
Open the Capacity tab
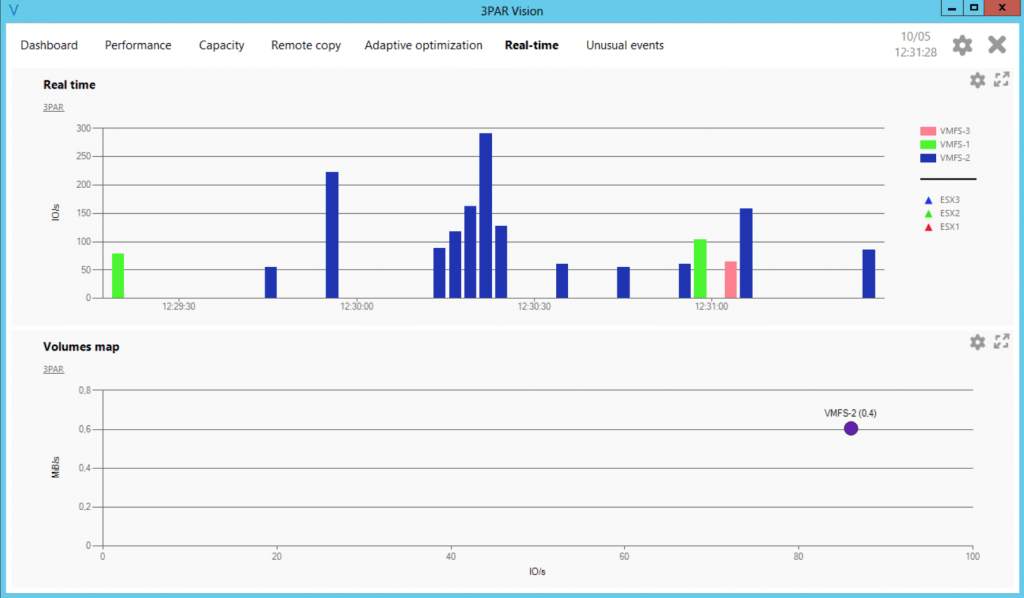221,45
